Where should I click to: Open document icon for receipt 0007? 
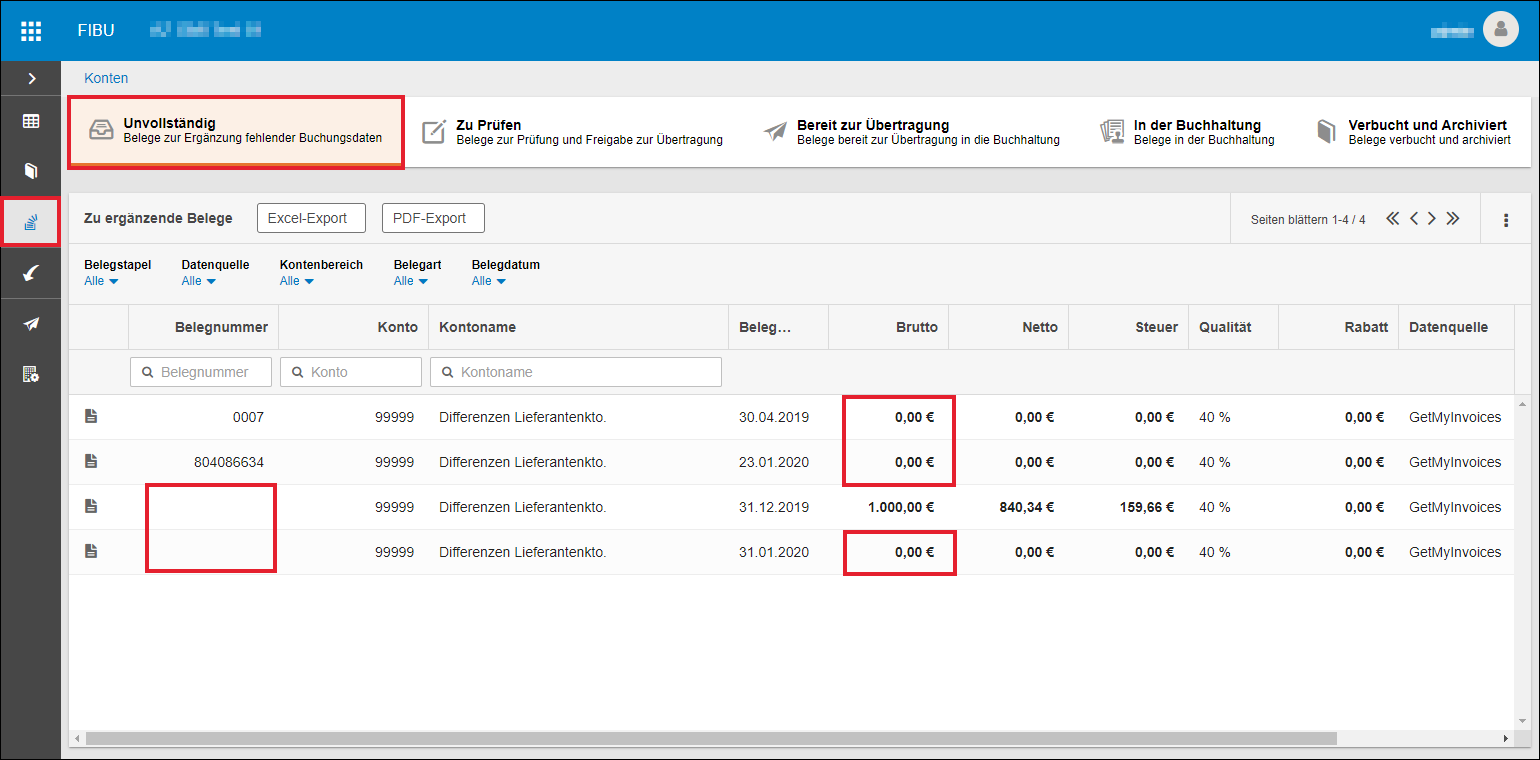tap(91, 417)
